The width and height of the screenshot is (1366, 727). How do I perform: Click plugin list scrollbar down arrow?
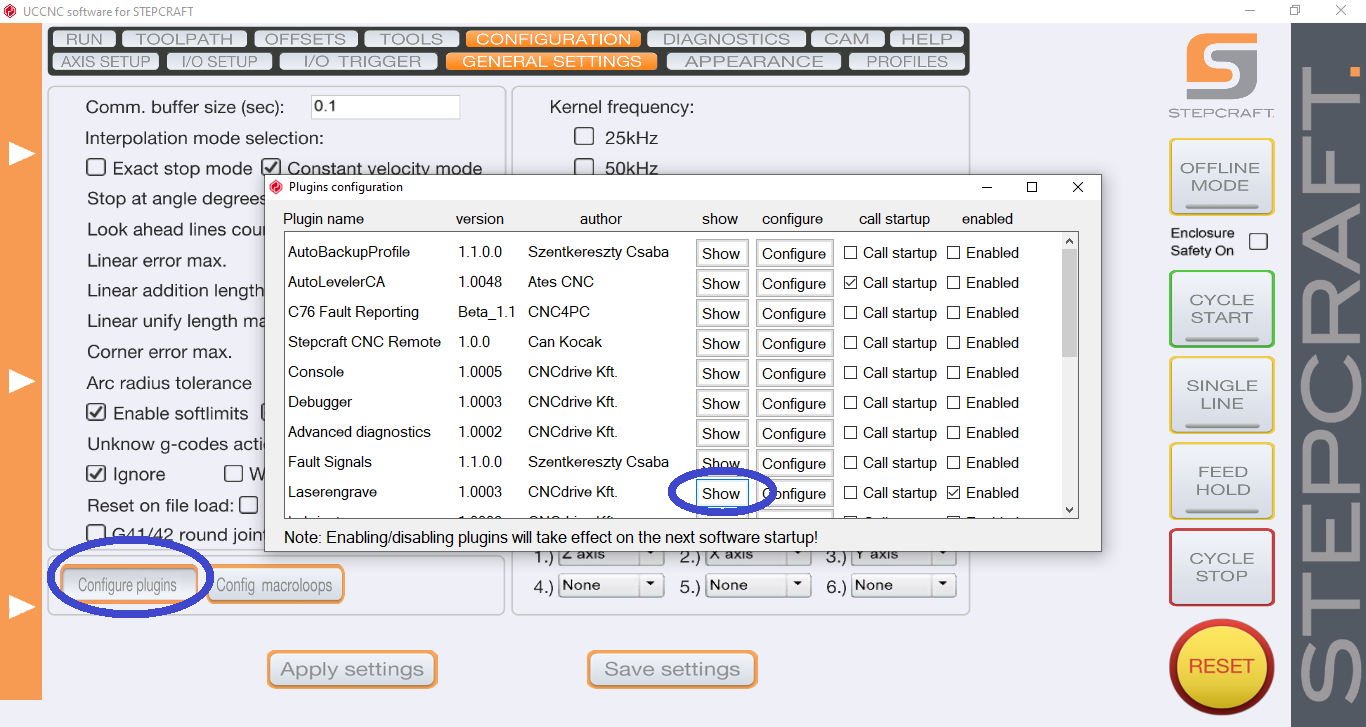(x=1070, y=509)
